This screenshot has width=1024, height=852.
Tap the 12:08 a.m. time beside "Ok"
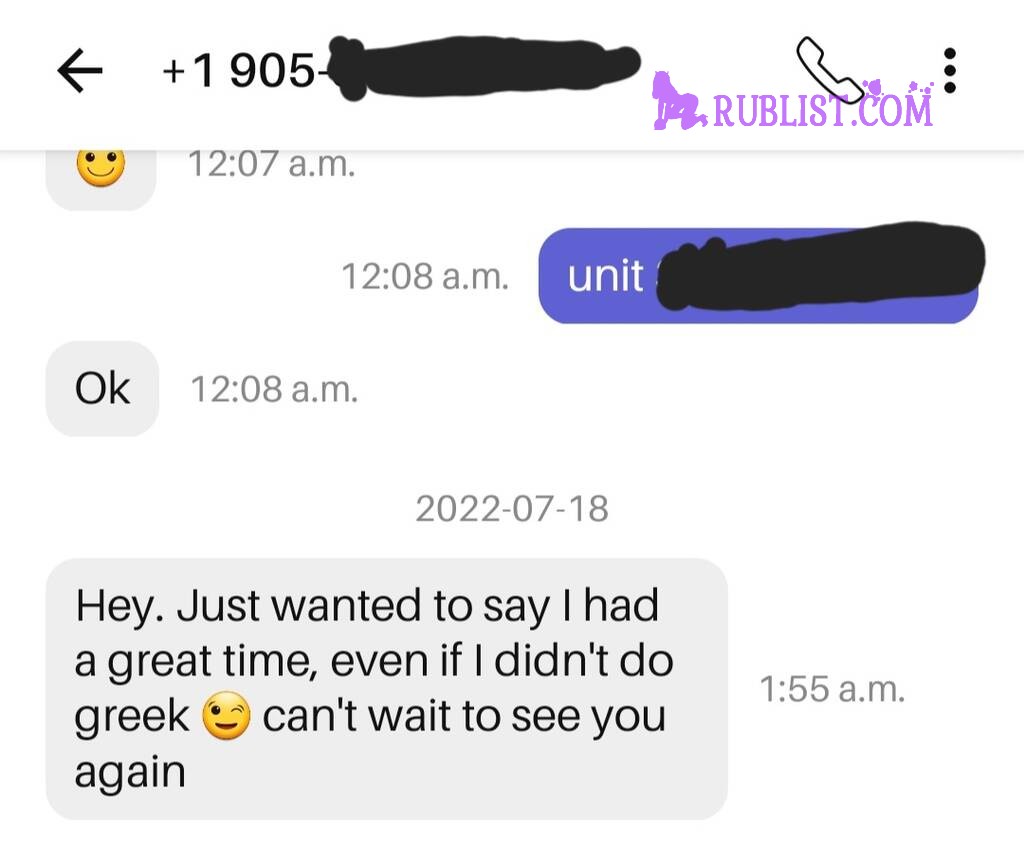(x=274, y=389)
